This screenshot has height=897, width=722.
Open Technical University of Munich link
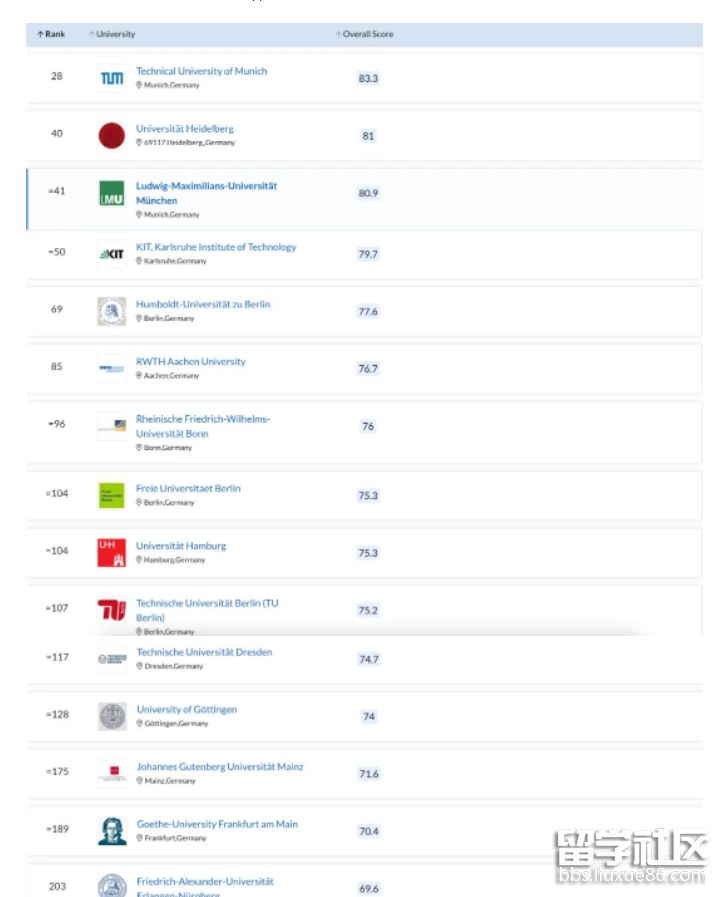click(x=201, y=71)
